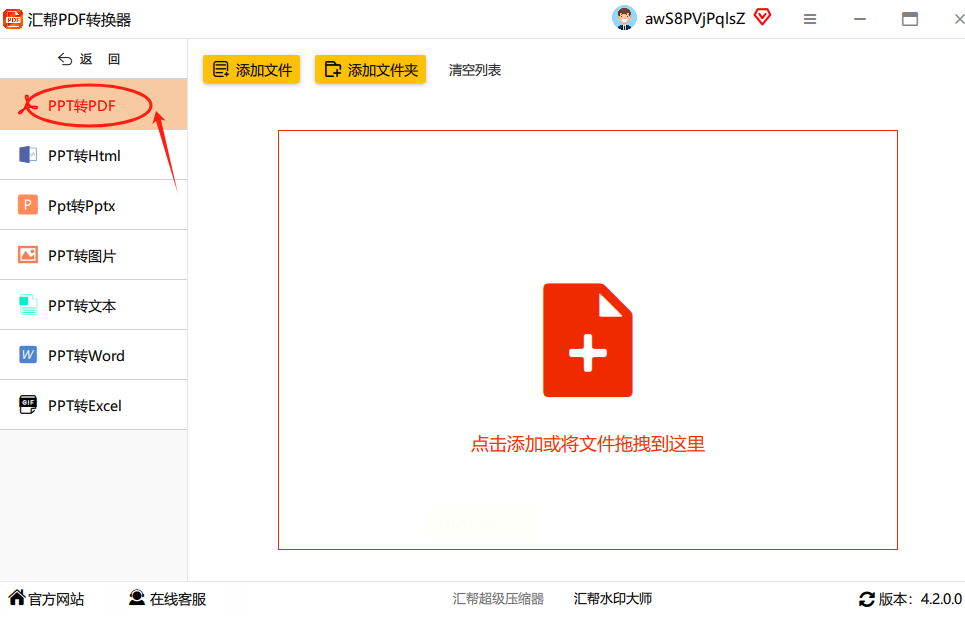Screen dimensions: 965x622
Task: Click 清空列表 to clear the list
Action: [474, 70]
